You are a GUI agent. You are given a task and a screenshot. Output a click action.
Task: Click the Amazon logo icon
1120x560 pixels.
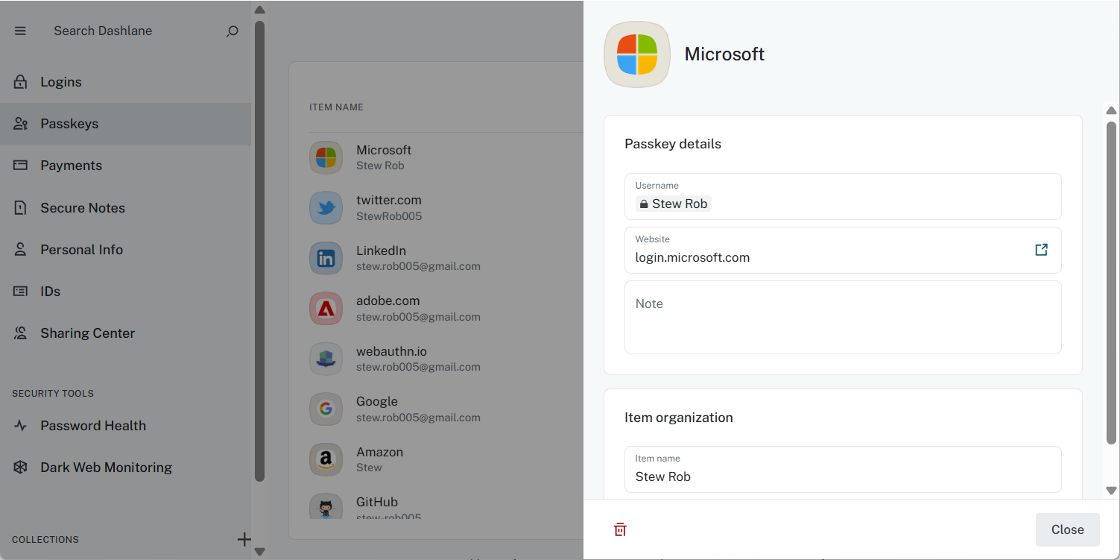(x=326, y=459)
